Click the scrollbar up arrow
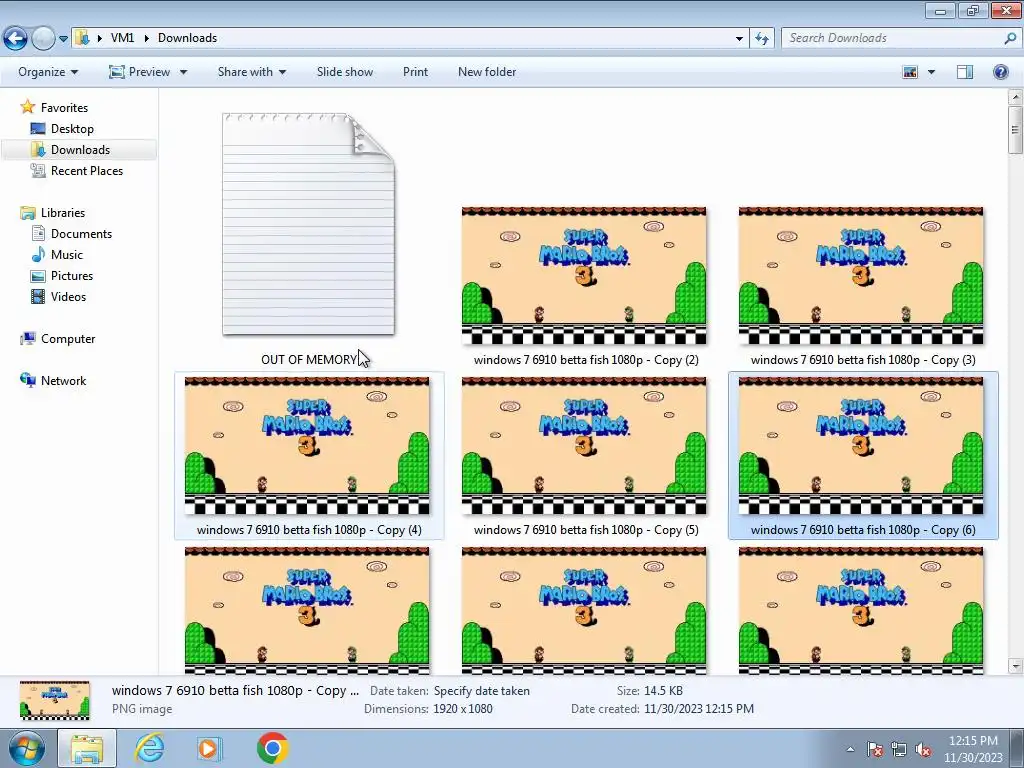Viewport: 1024px width, 768px height. click(1015, 97)
